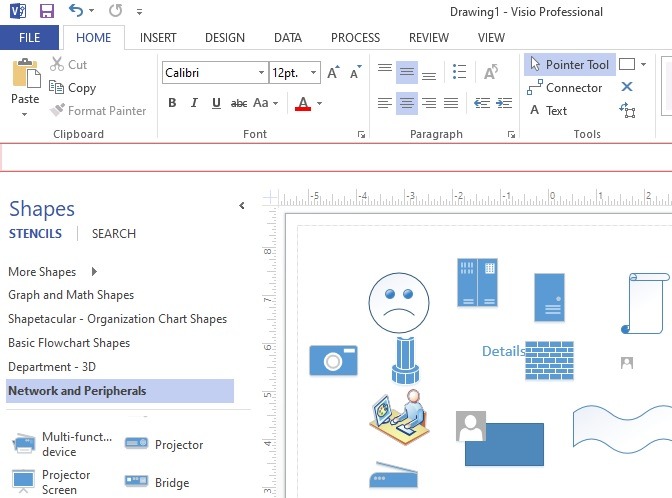Apply the red font color swatch
The width and height of the screenshot is (672, 498).
pyautogui.click(x=303, y=103)
